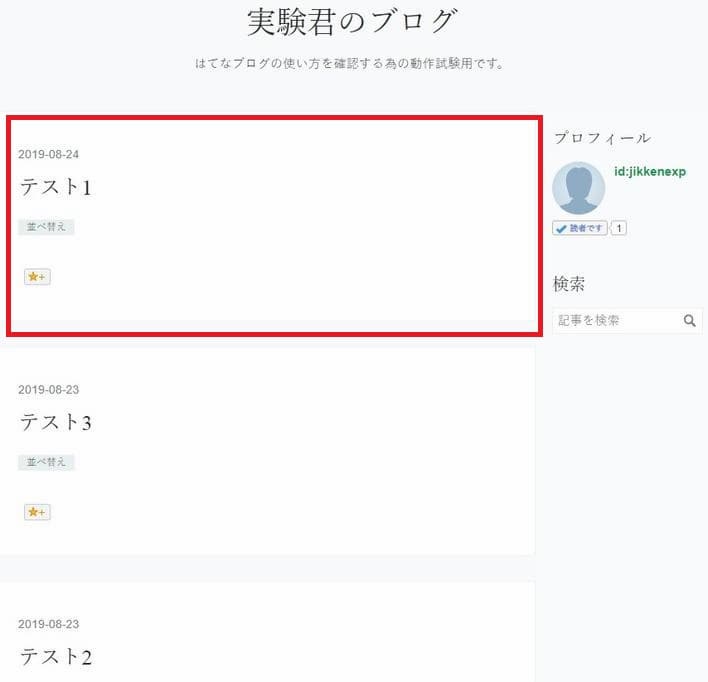
Task: Click the 検索 sidebar heading
Action: pos(569,284)
